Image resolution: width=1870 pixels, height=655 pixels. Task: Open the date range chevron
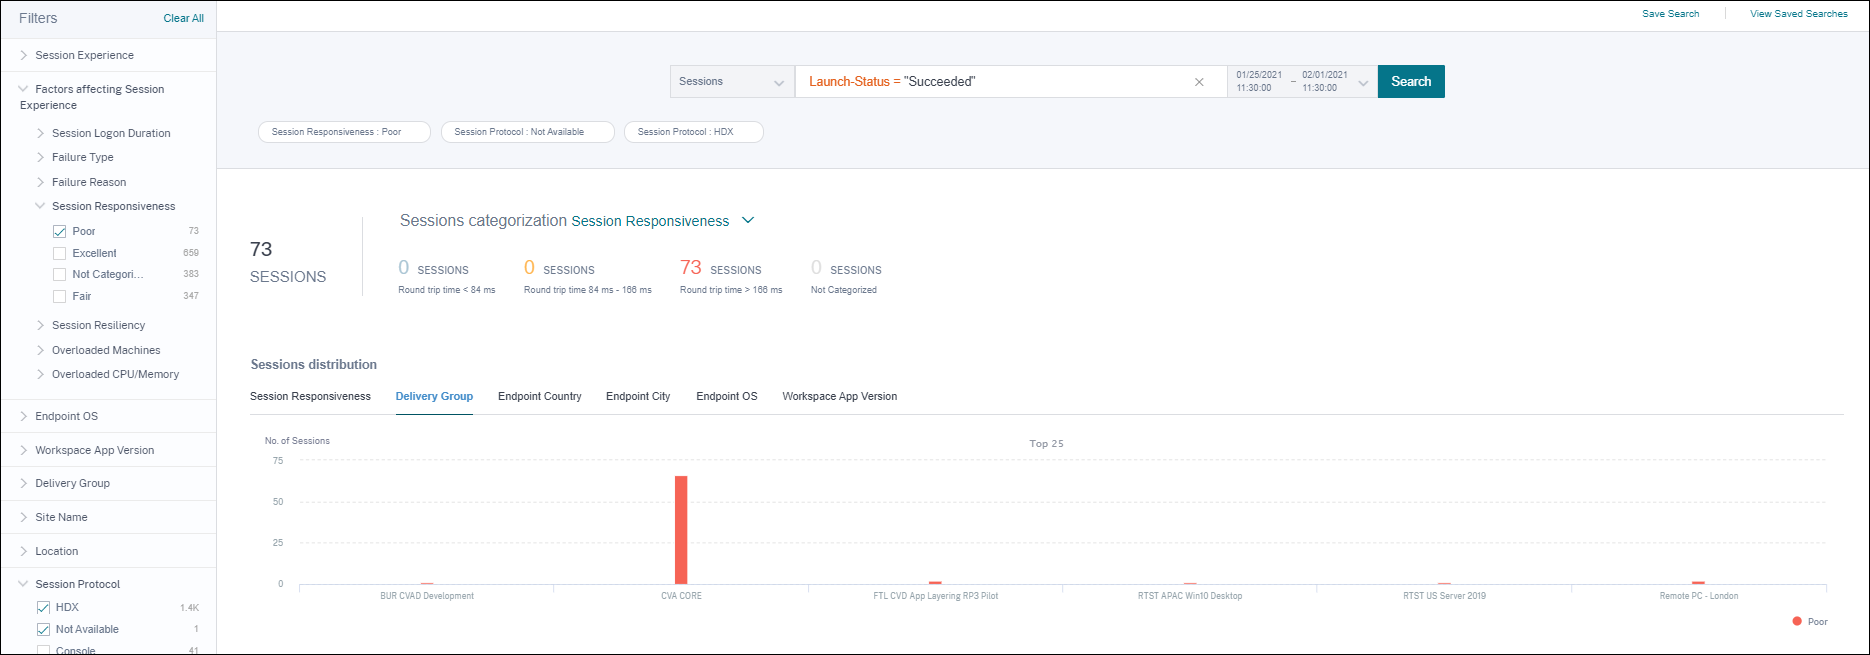[x=1362, y=83]
